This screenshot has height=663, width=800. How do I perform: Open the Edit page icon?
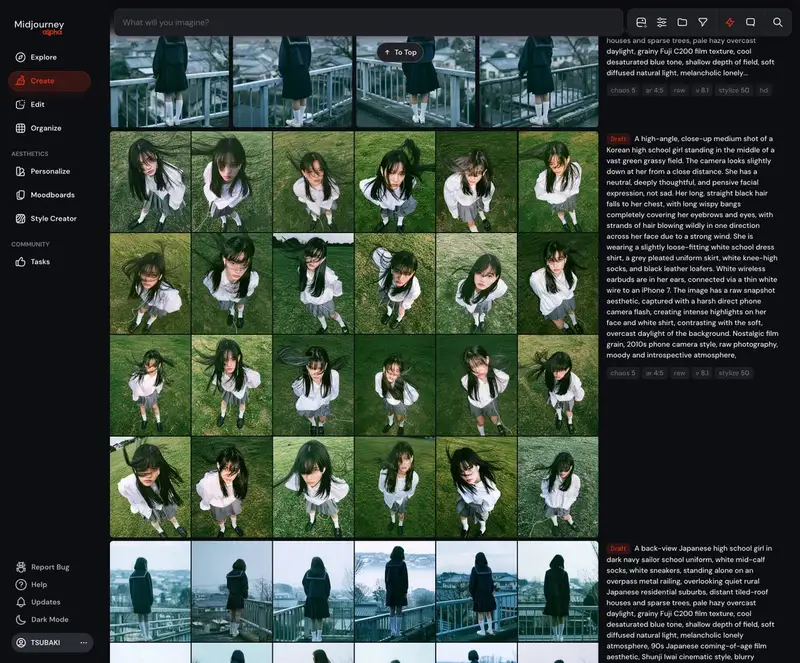tap(20, 104)
